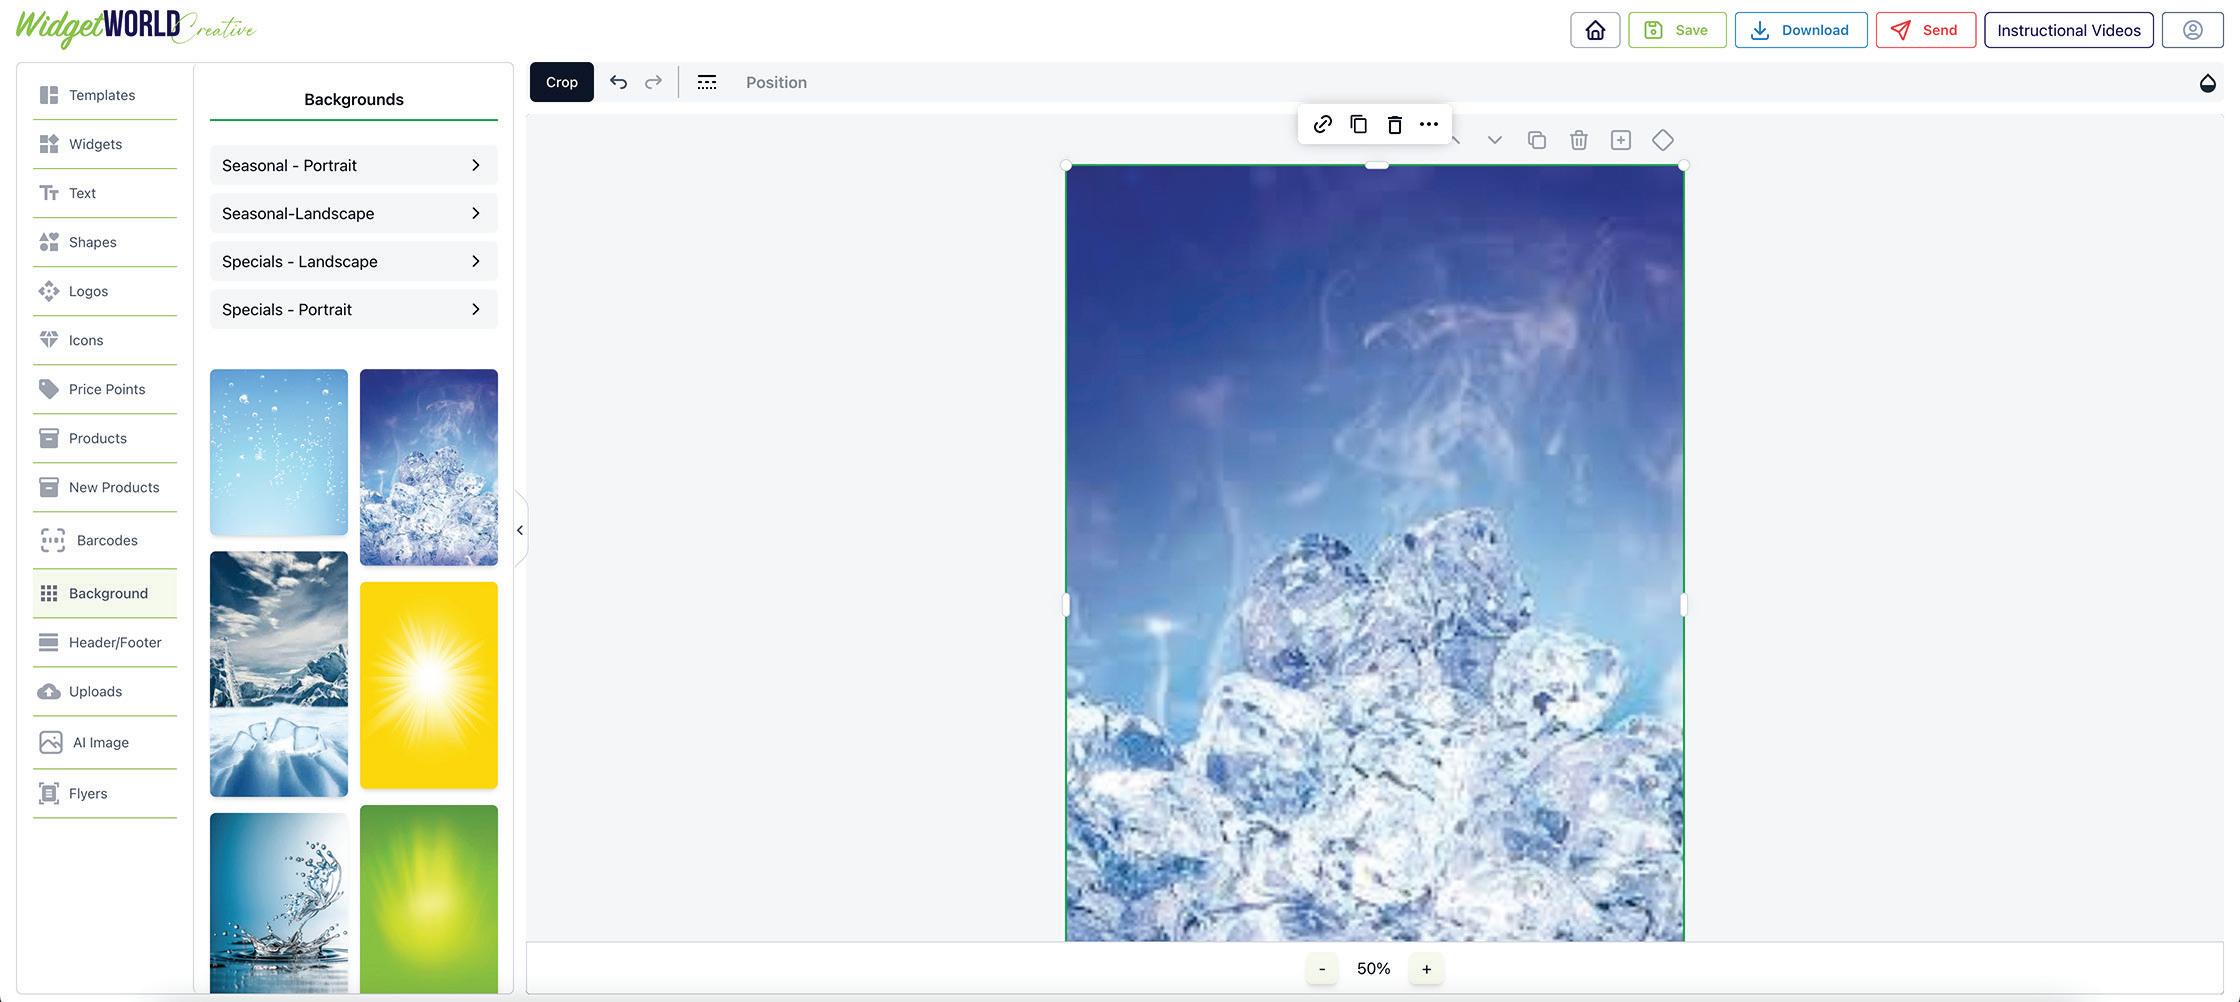
Task: Click the Crop button
Action: (x=562, y=82)
